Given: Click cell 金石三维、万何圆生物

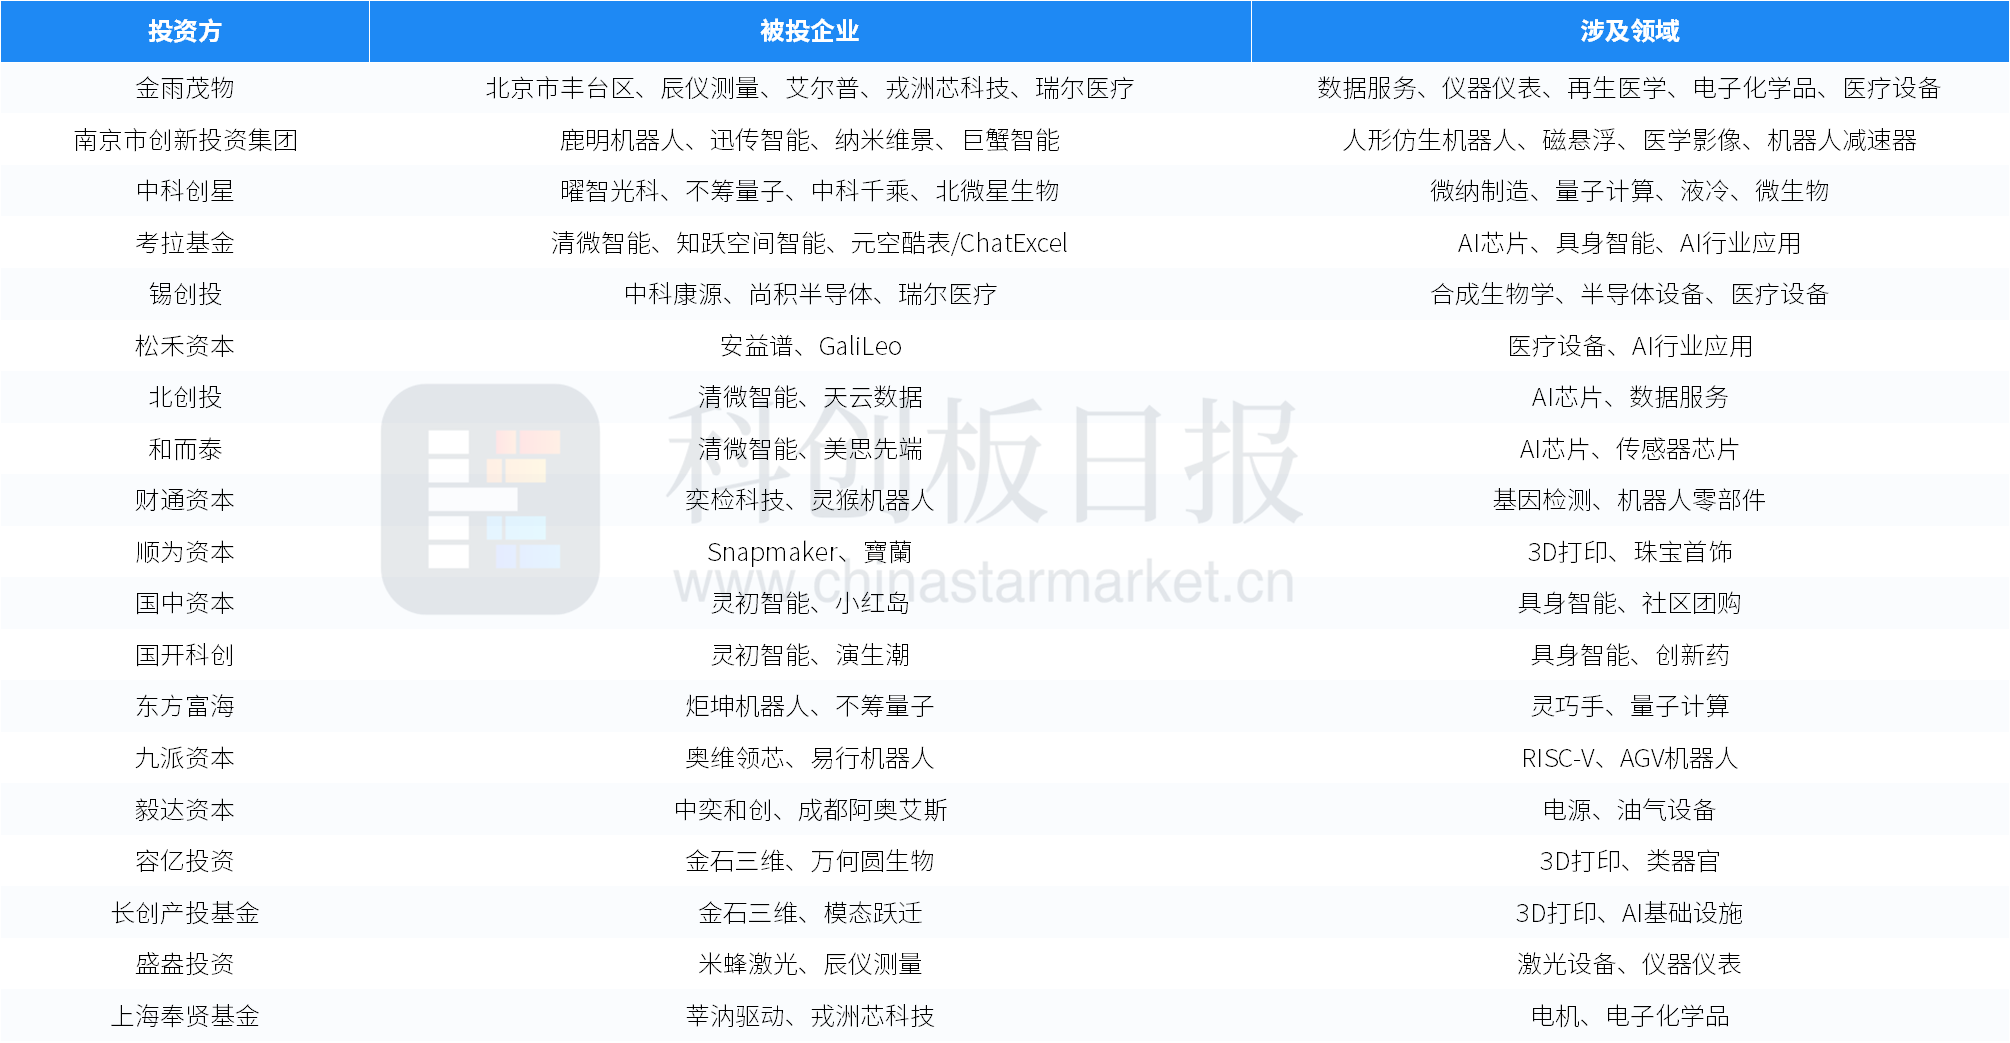Looking at the screenshot, I should point(810,861).
